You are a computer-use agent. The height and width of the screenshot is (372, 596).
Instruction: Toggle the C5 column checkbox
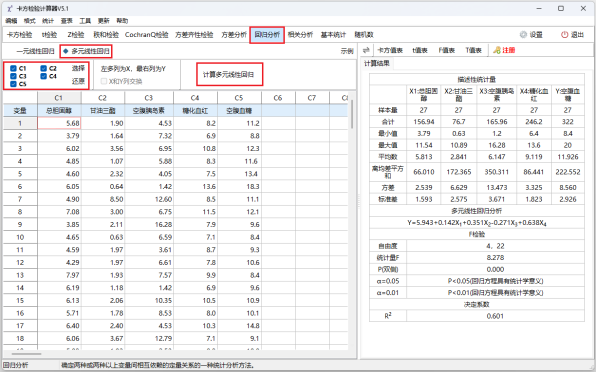click(13, 84)
